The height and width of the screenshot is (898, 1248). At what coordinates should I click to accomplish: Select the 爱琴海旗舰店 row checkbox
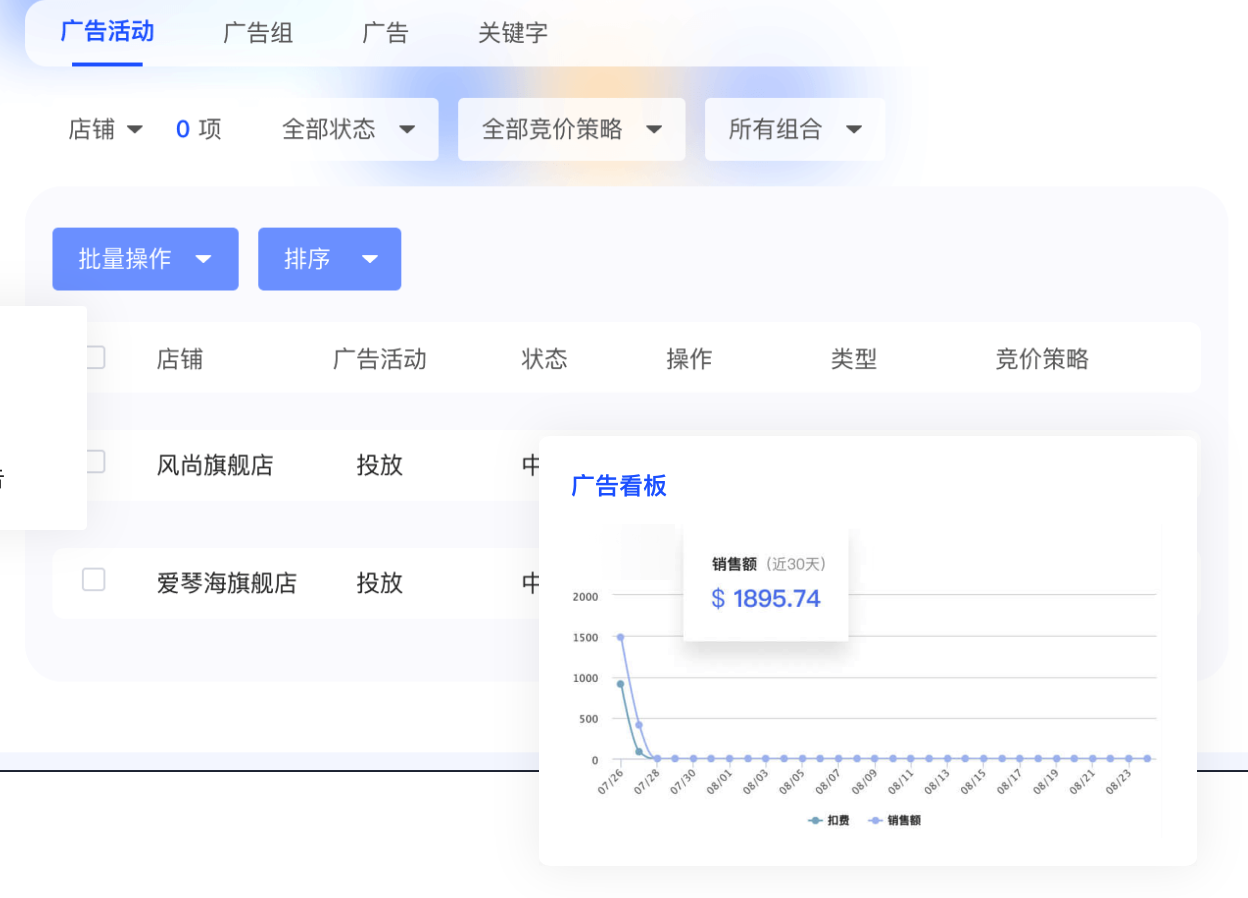click(x=93, y=579)
